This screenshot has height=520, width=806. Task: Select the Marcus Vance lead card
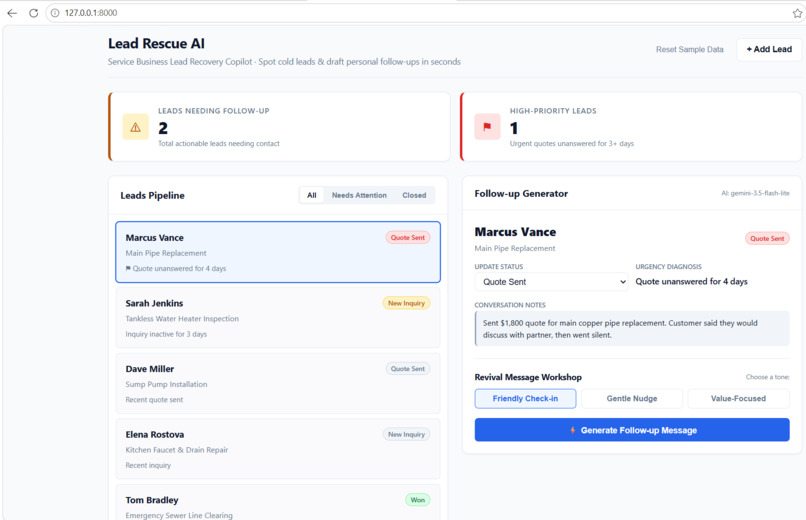pyautogui.click(x=278, y=252)
